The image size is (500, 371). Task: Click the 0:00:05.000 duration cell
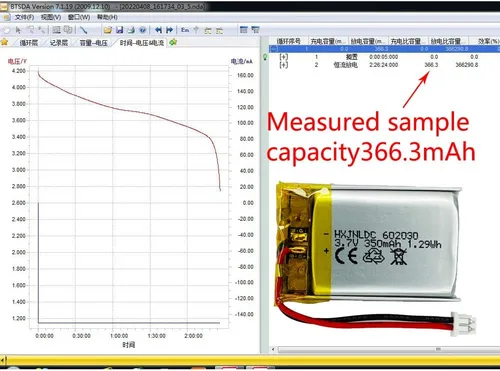click(x=384, y=57)
